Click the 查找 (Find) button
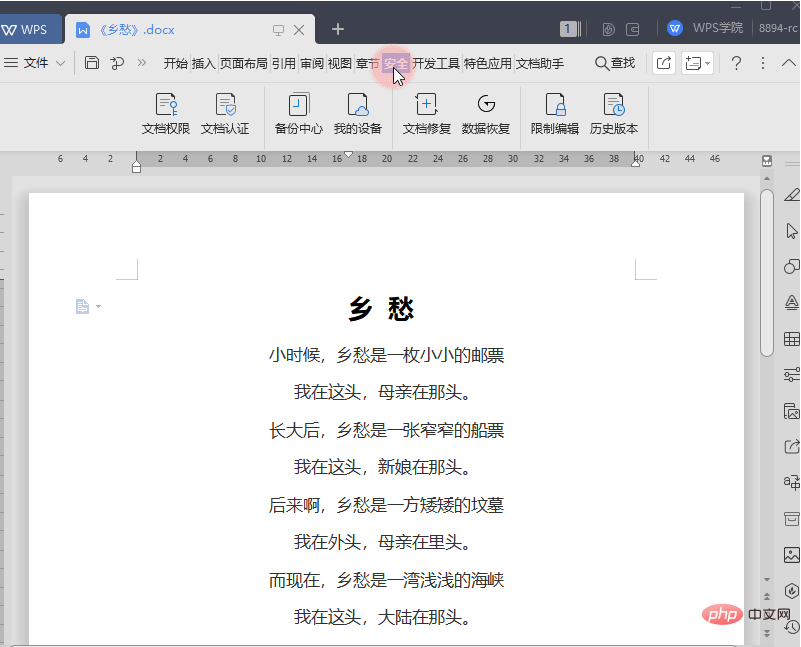This screenshot has height=647, width=801. 614,62
